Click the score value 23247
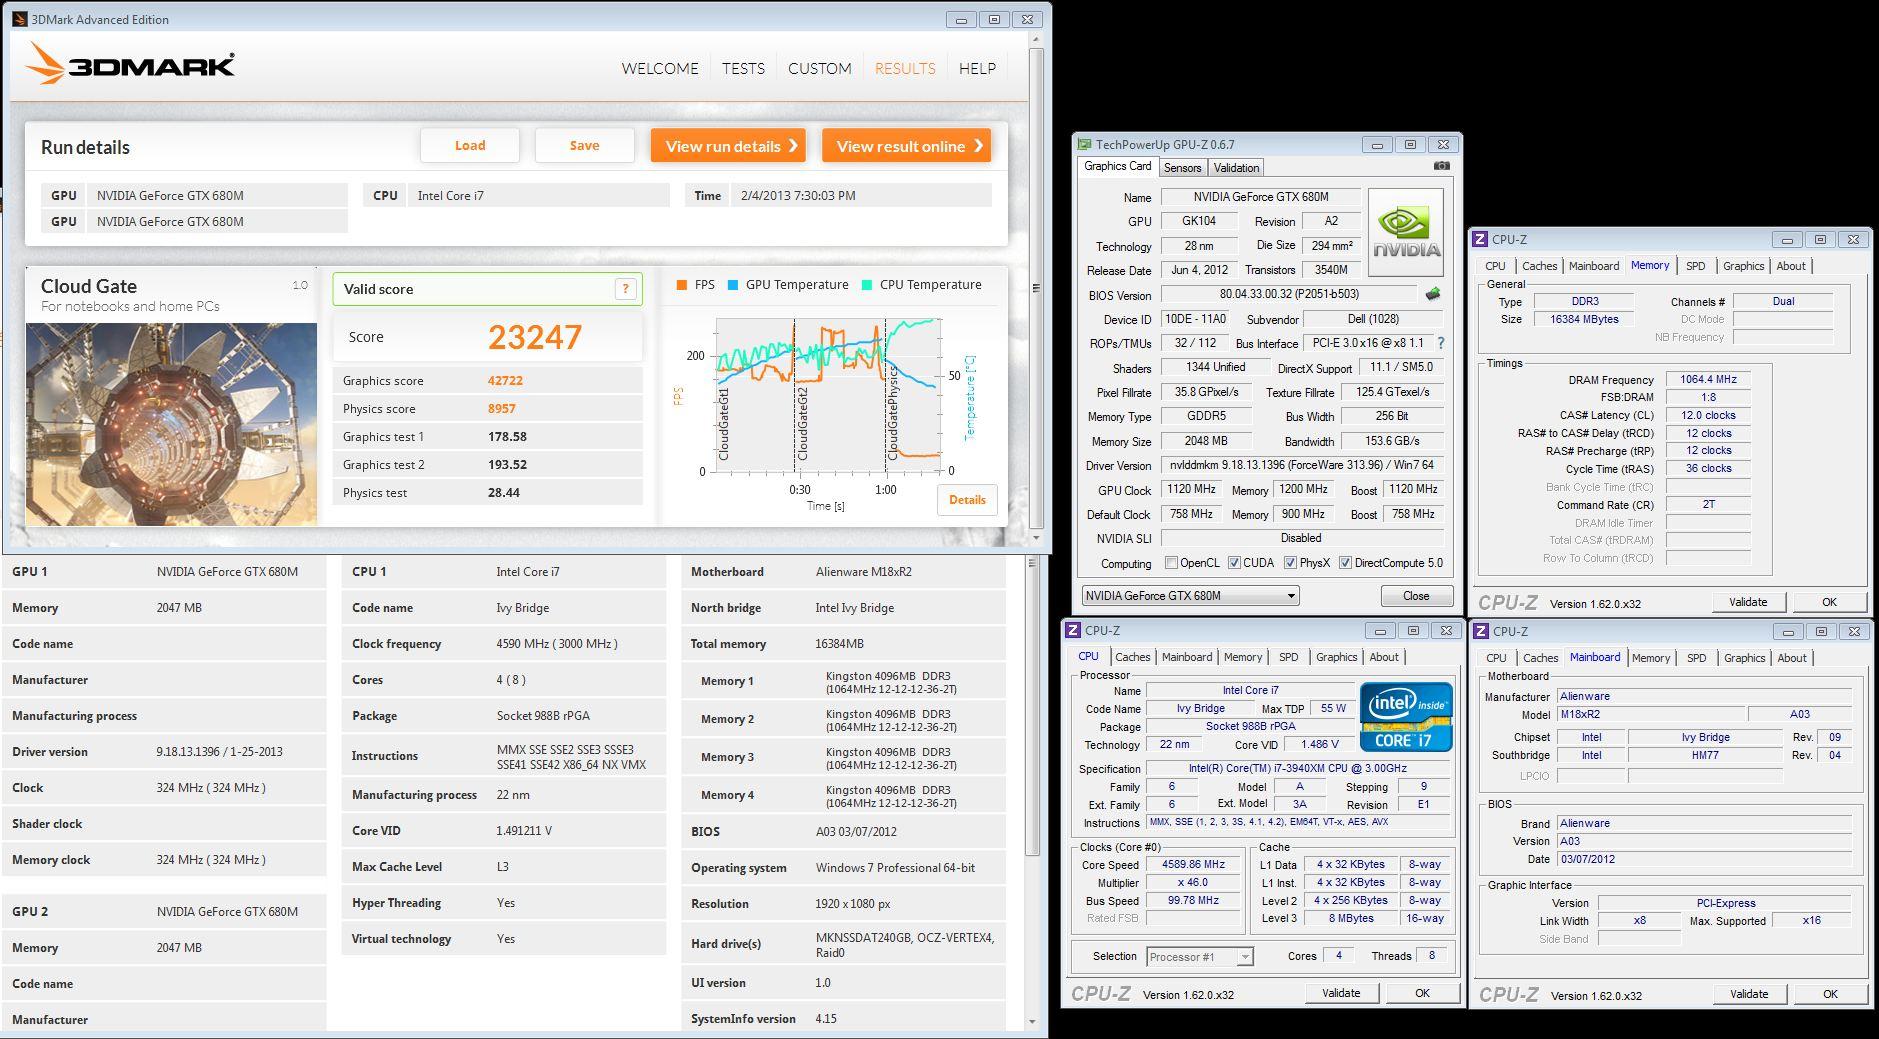Image resolution: width=1879 pixels, height=1039 pixels. point(535,337)
